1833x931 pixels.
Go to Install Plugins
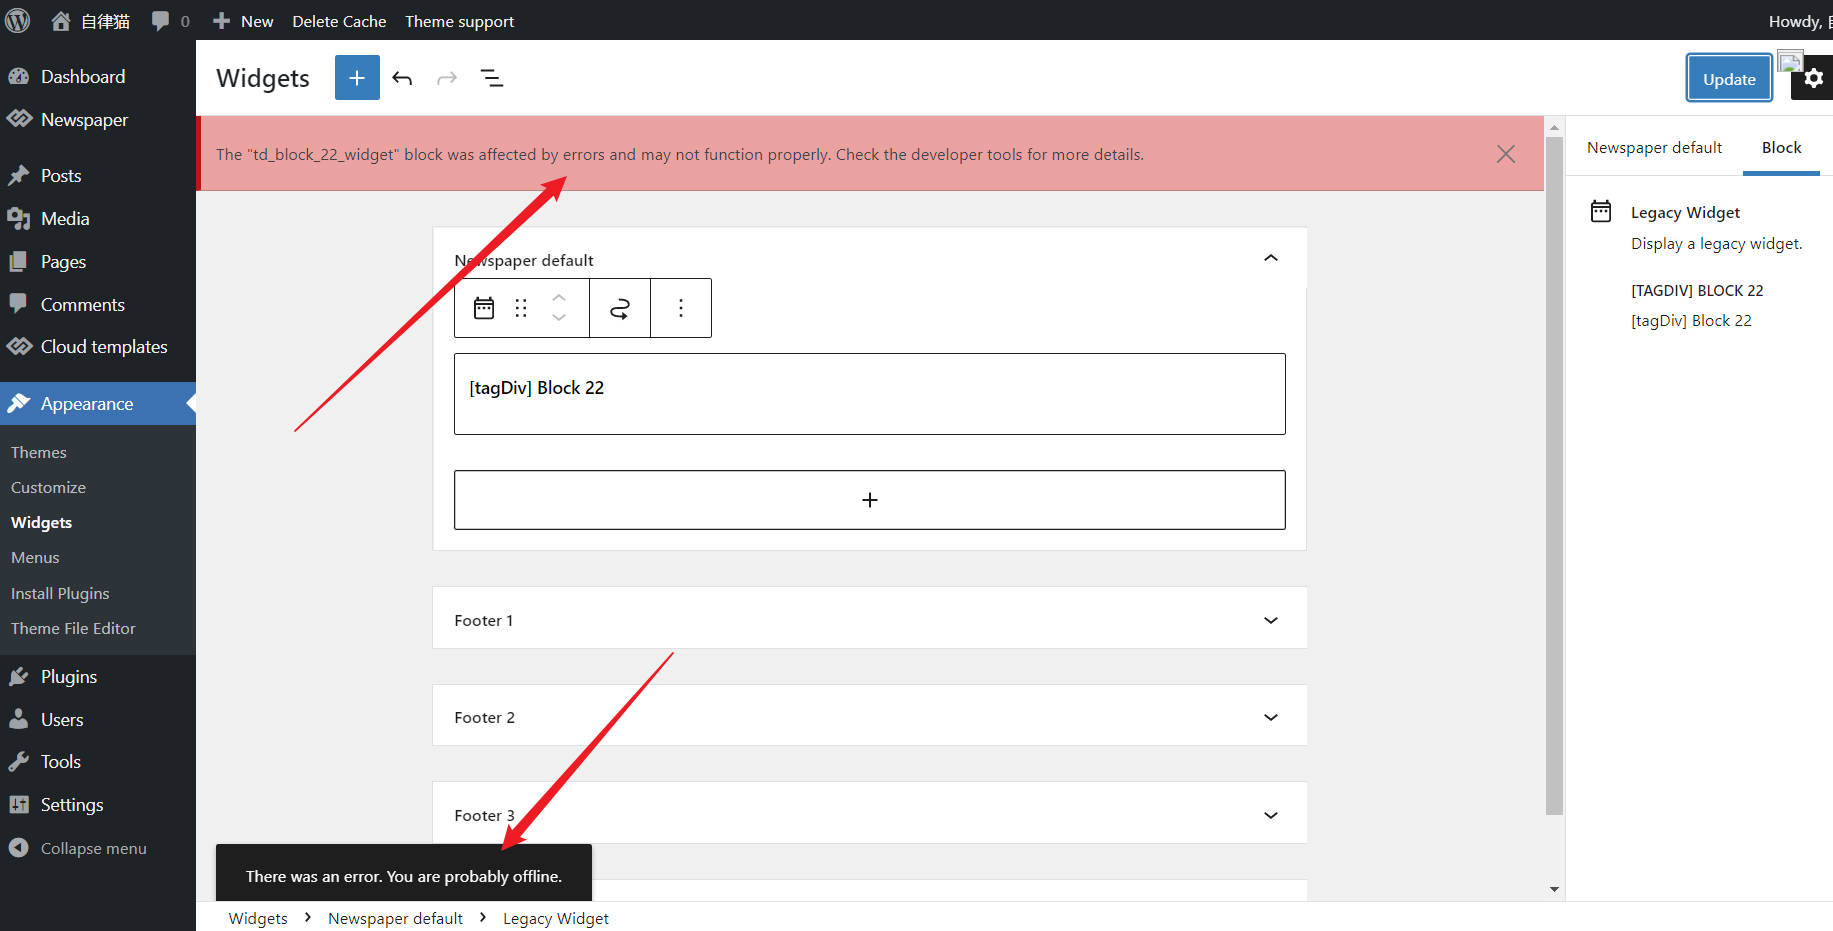click(x=60, y=594)
